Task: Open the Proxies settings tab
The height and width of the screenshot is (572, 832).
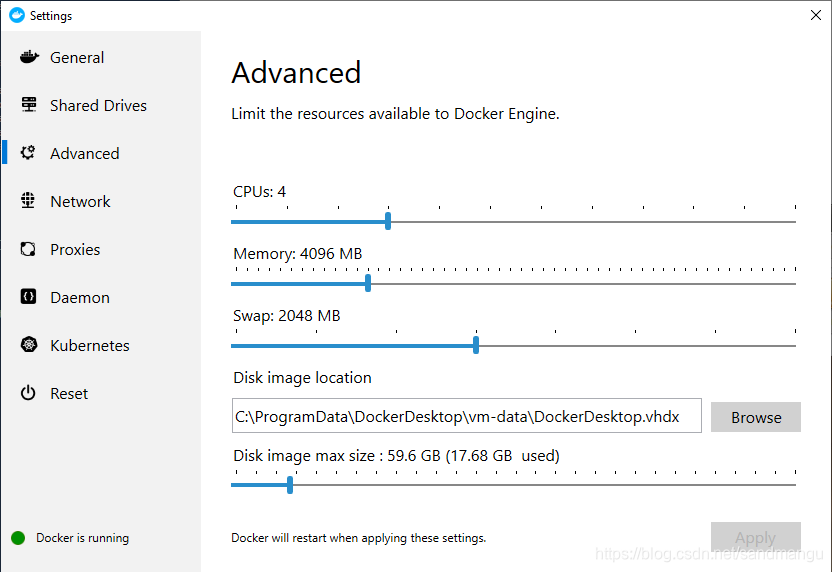Action: pyautogui.click(x=75, y=249)
